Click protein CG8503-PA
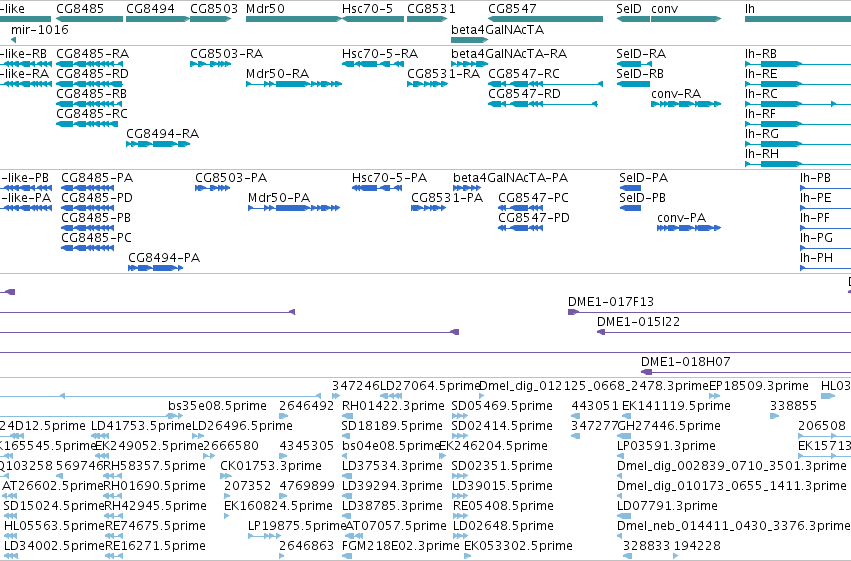Image resolution: width=851 pixels, height=561 pixels. (213, 188)
